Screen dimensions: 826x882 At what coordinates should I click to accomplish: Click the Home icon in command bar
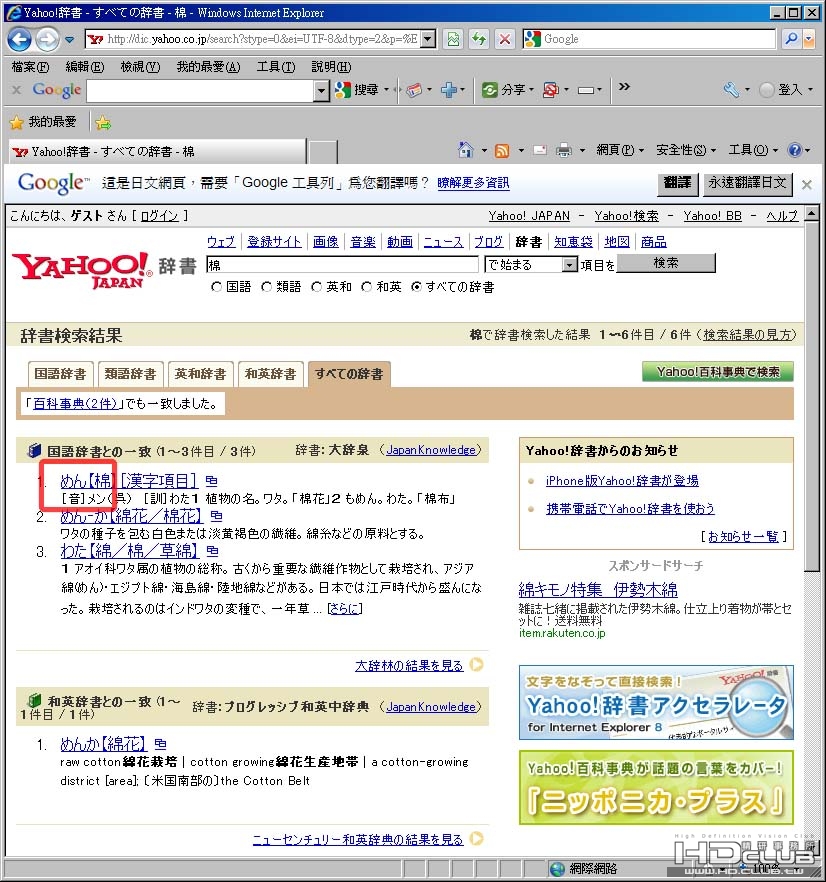click(465, 150)
